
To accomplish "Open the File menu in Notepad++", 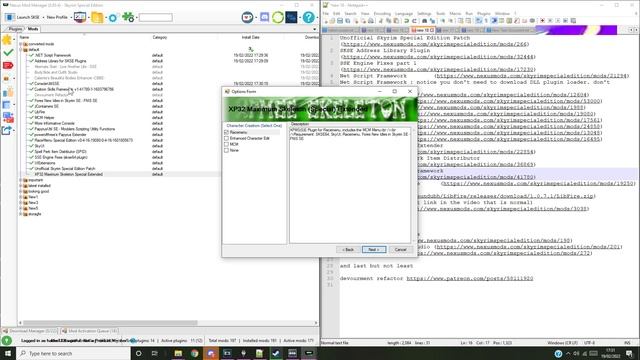I will point(325,13).
